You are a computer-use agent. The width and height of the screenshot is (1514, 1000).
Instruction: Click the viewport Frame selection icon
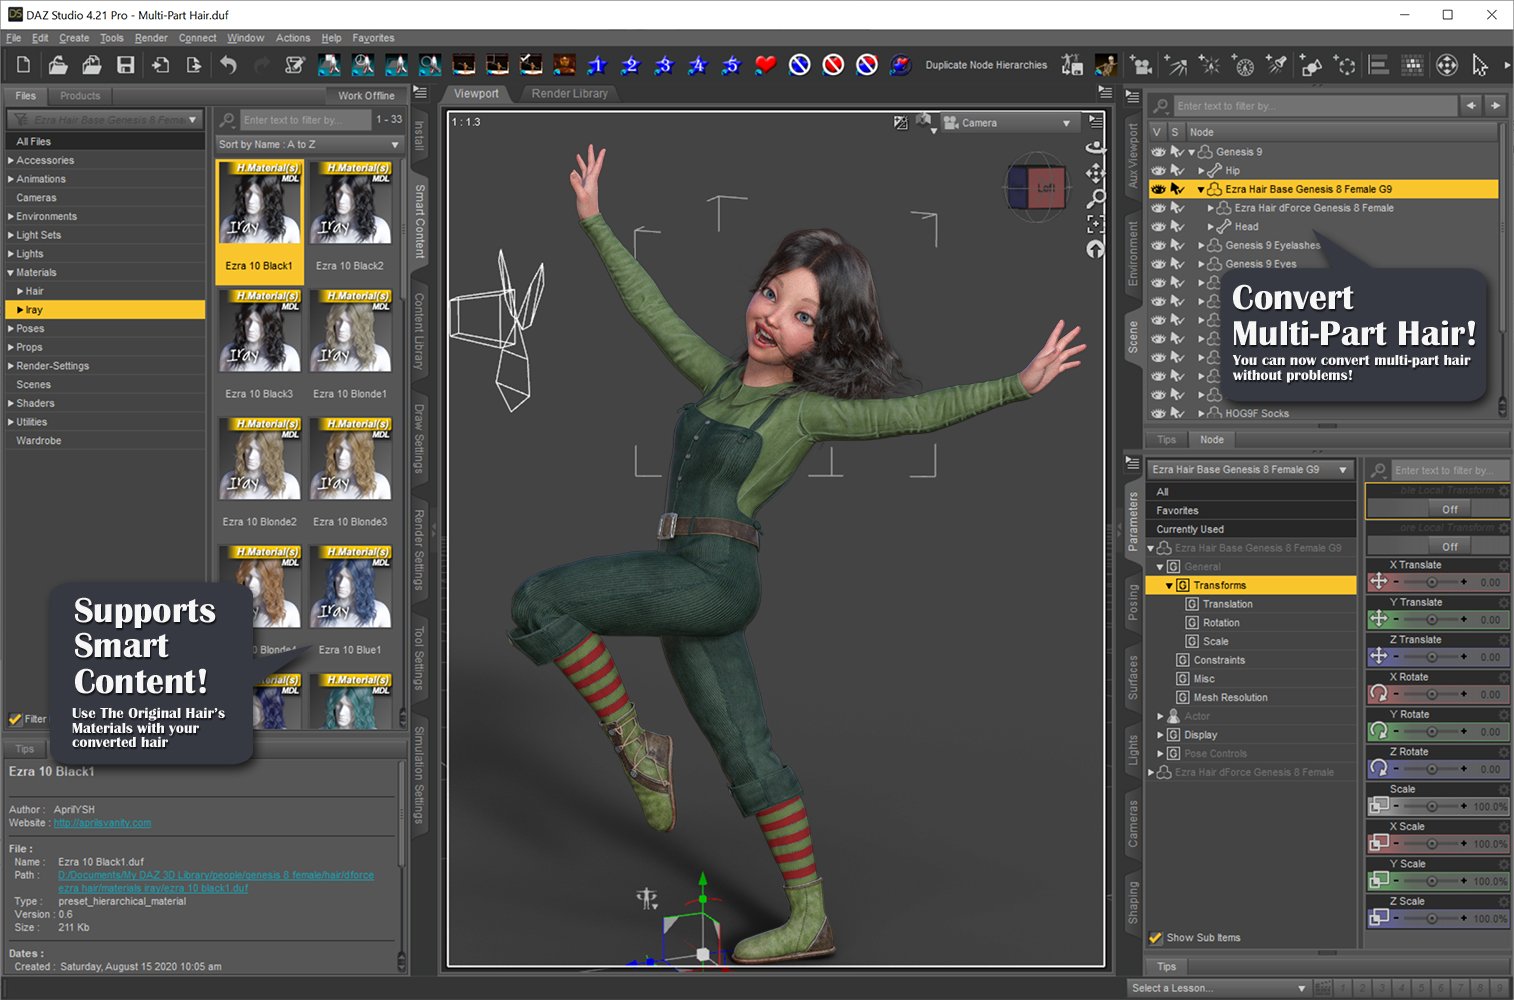click(1096, 224)
